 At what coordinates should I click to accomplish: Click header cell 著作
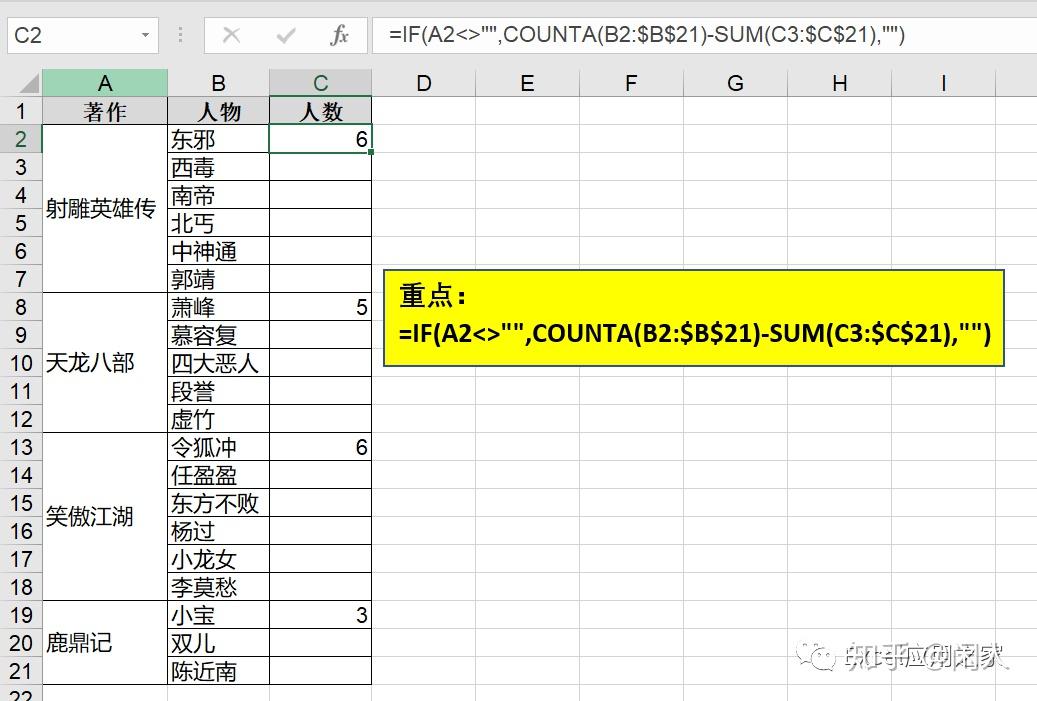pos(104,111)
